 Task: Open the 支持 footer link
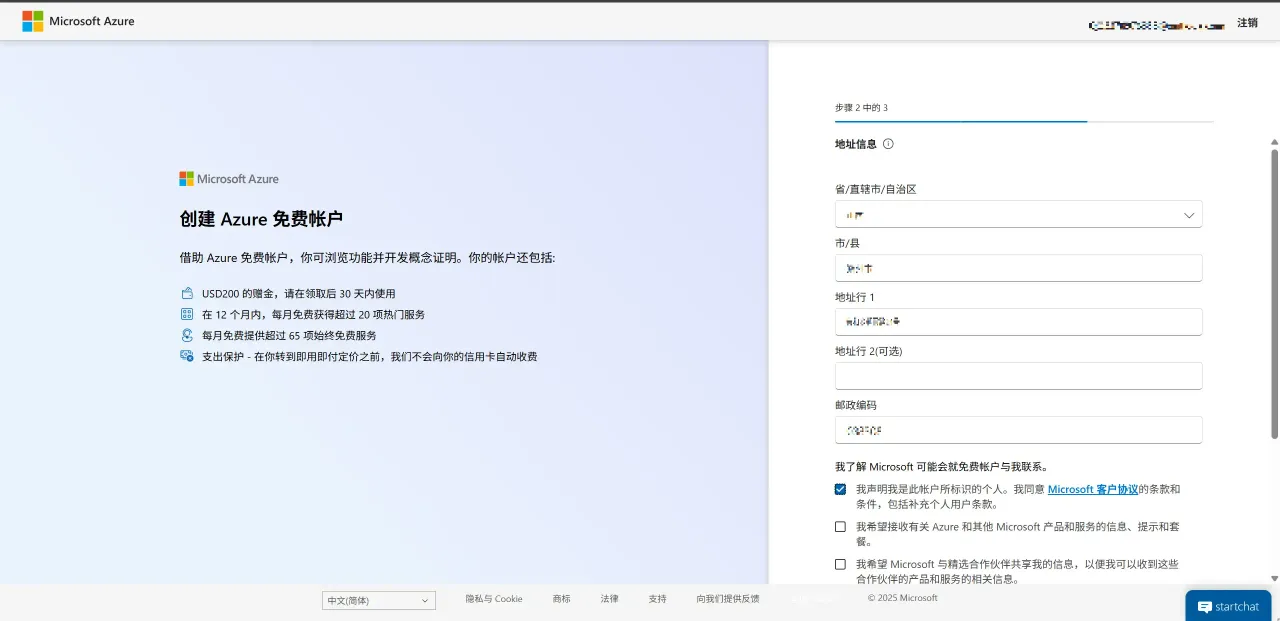[657, 599]
